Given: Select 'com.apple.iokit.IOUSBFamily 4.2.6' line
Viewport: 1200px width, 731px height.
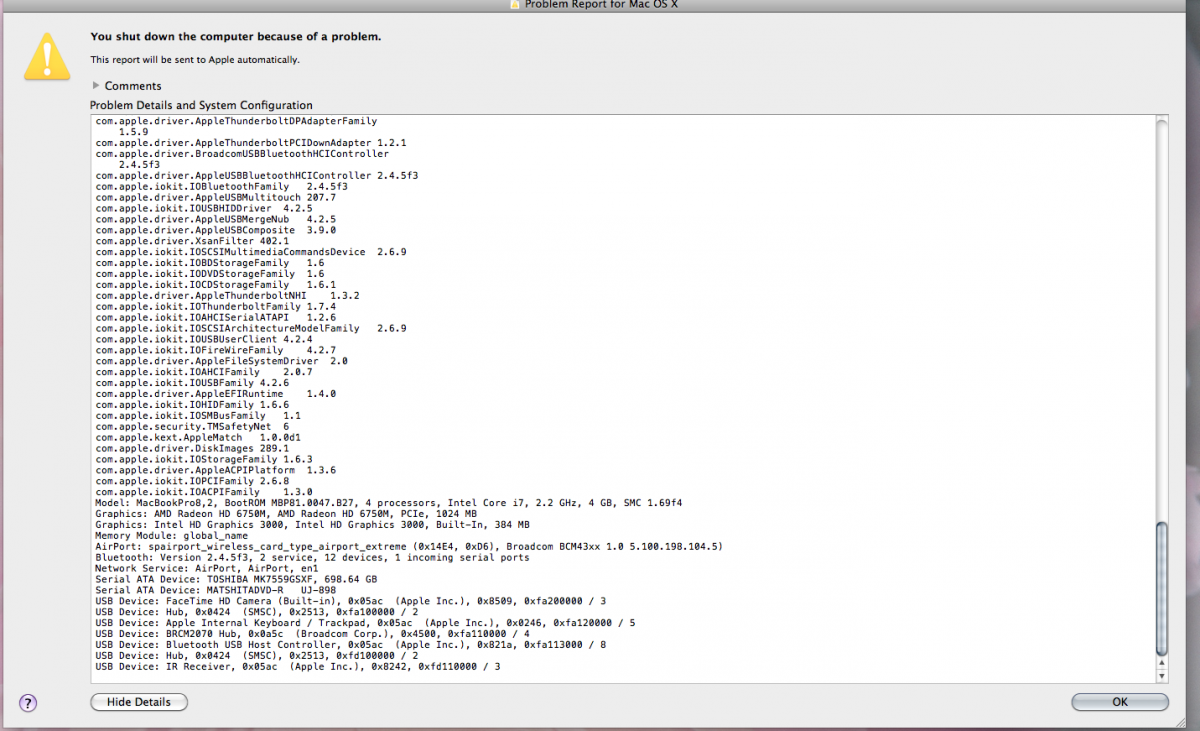Looking at the screenshot, I should pos(192,383).
